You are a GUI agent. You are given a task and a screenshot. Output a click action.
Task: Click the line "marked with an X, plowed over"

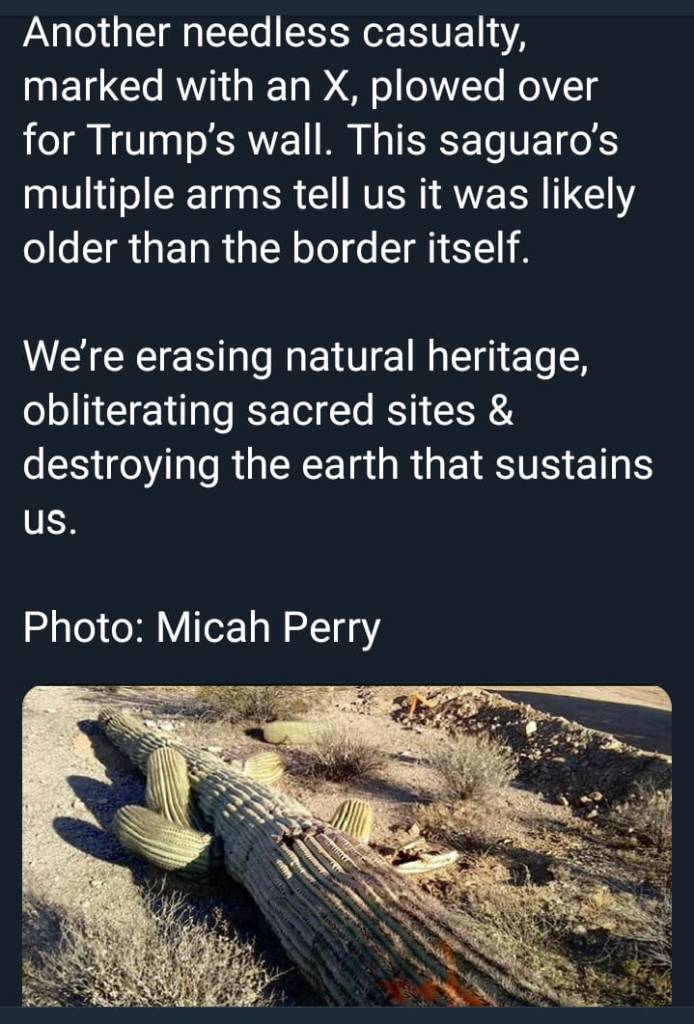309,88
